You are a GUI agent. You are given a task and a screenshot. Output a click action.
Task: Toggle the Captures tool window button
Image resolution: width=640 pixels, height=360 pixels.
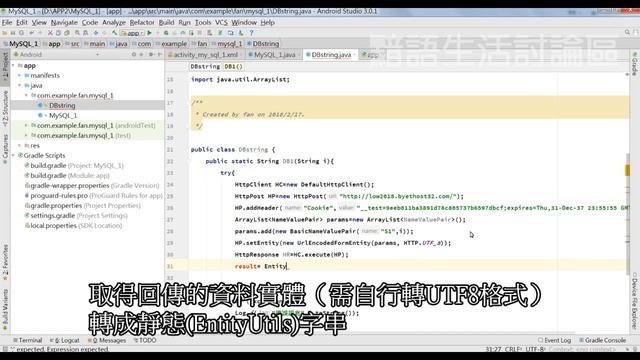click(x=5, y=149)
